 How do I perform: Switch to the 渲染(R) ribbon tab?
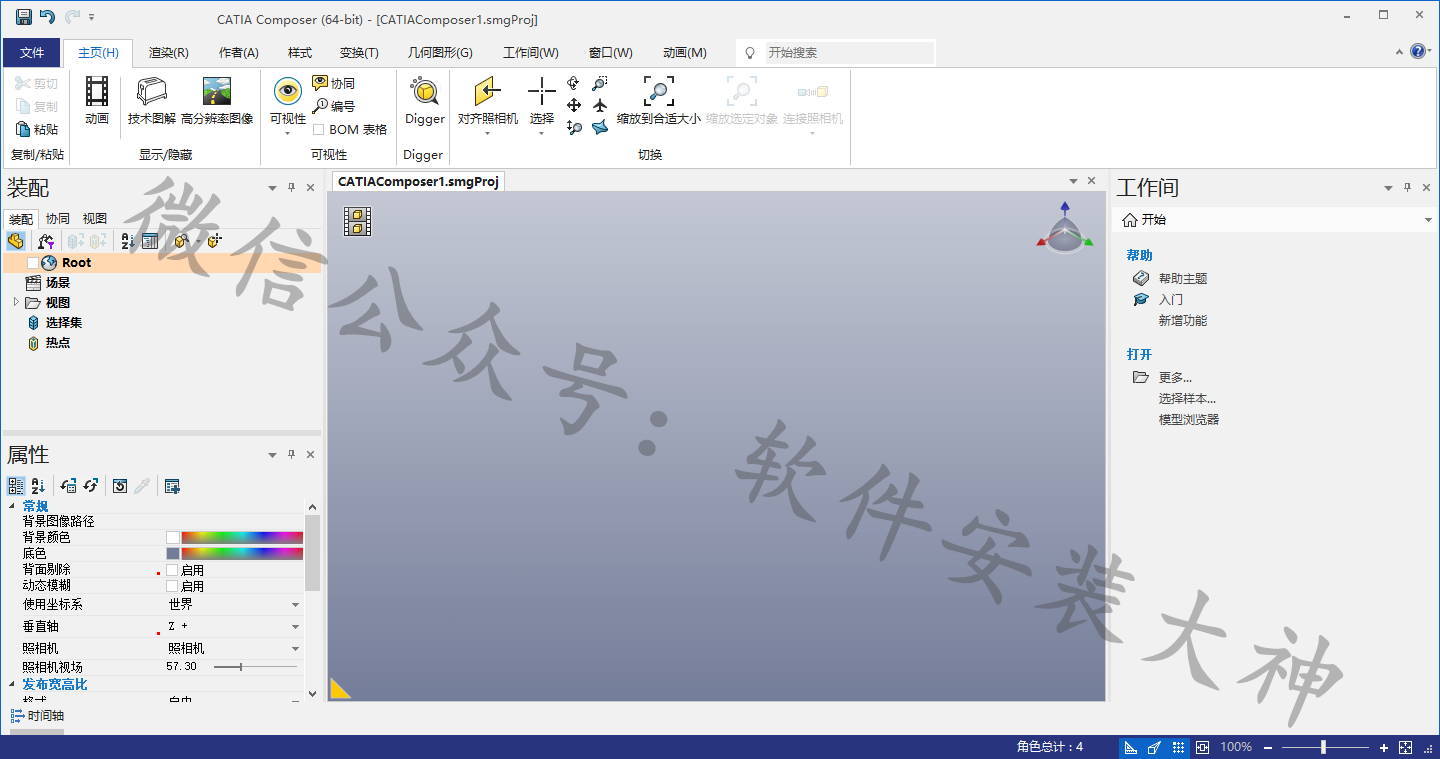point(169,53)
